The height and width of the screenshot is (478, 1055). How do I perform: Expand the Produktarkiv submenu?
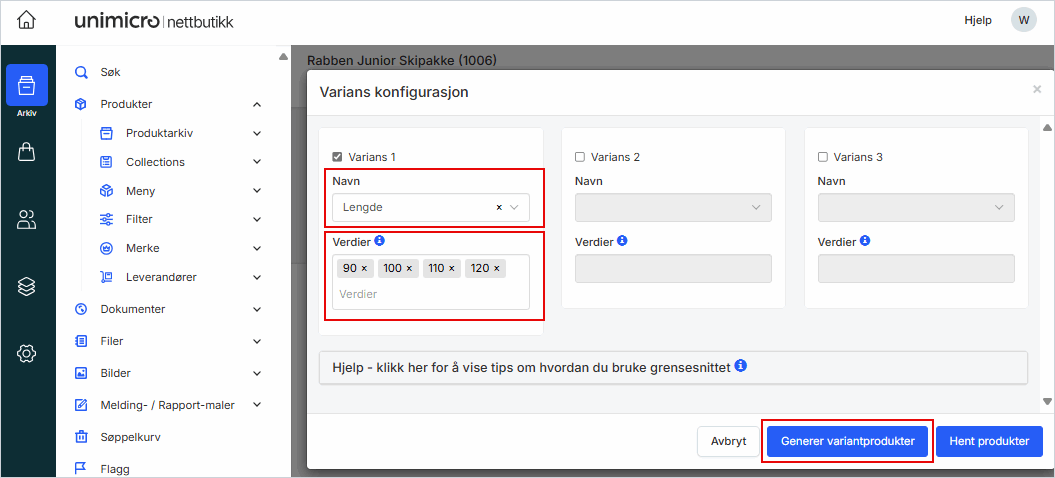257,133
